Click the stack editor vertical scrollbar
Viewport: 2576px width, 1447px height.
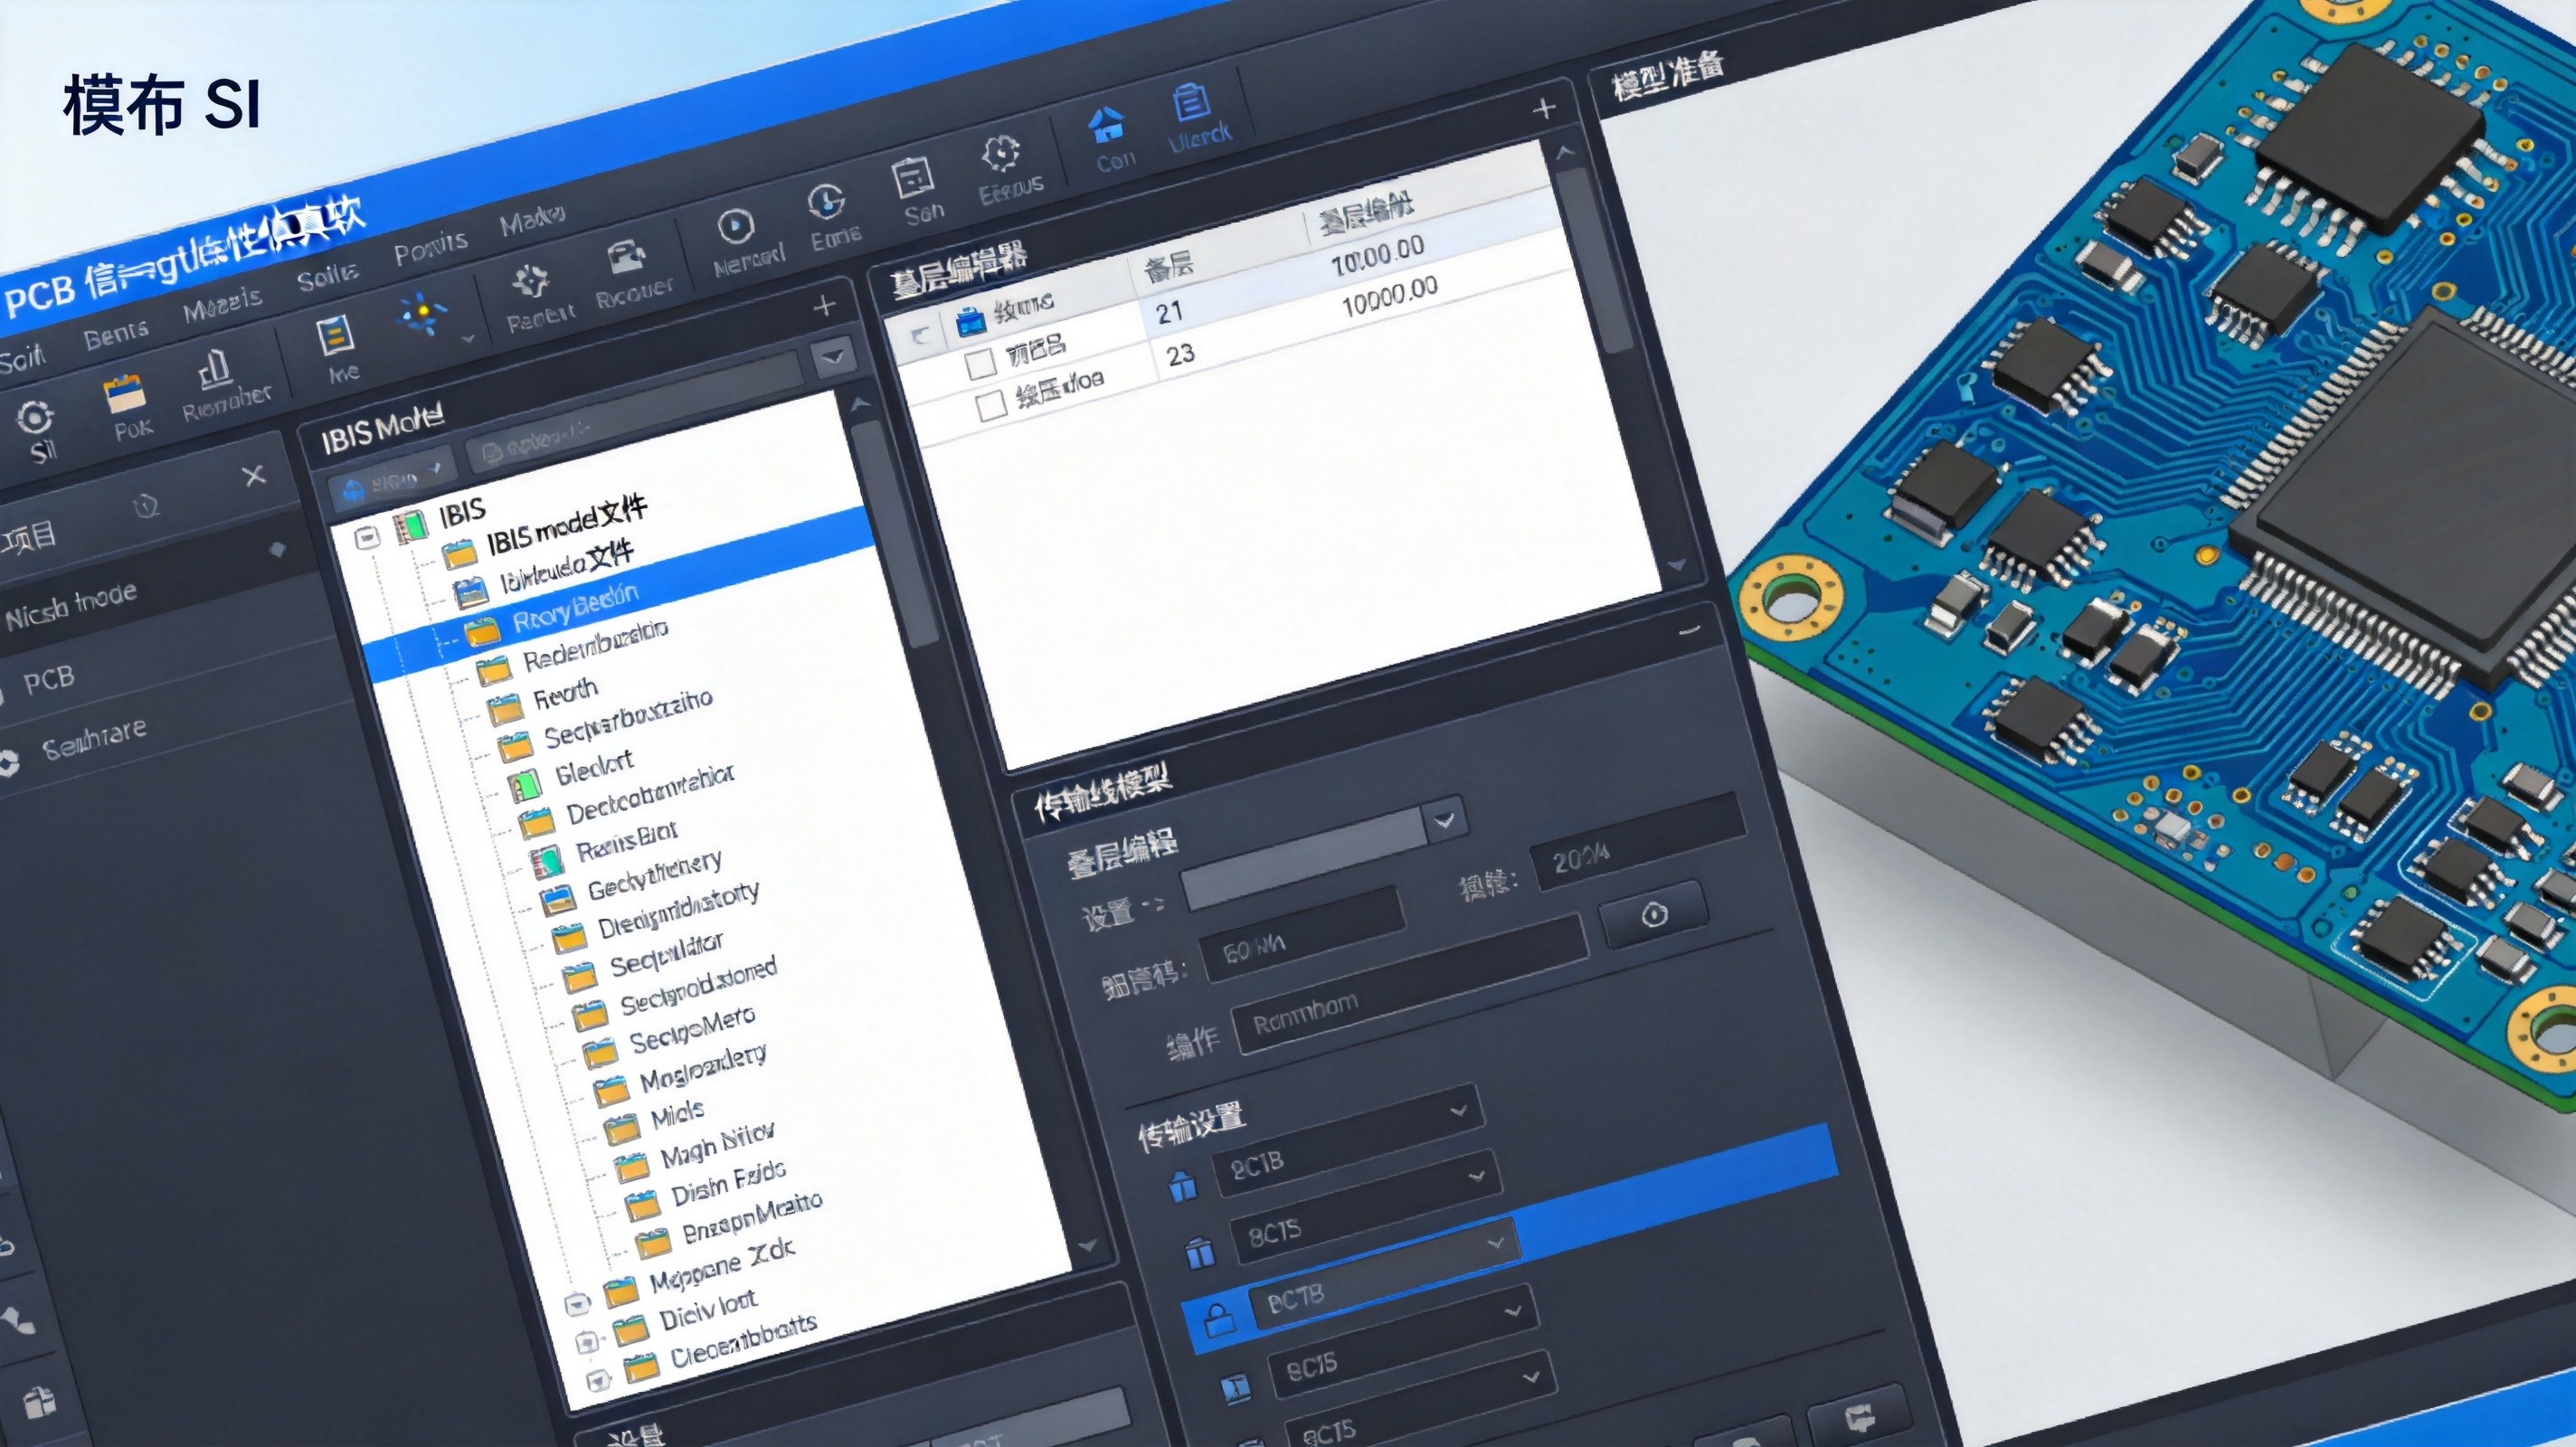coord(1598,258)
